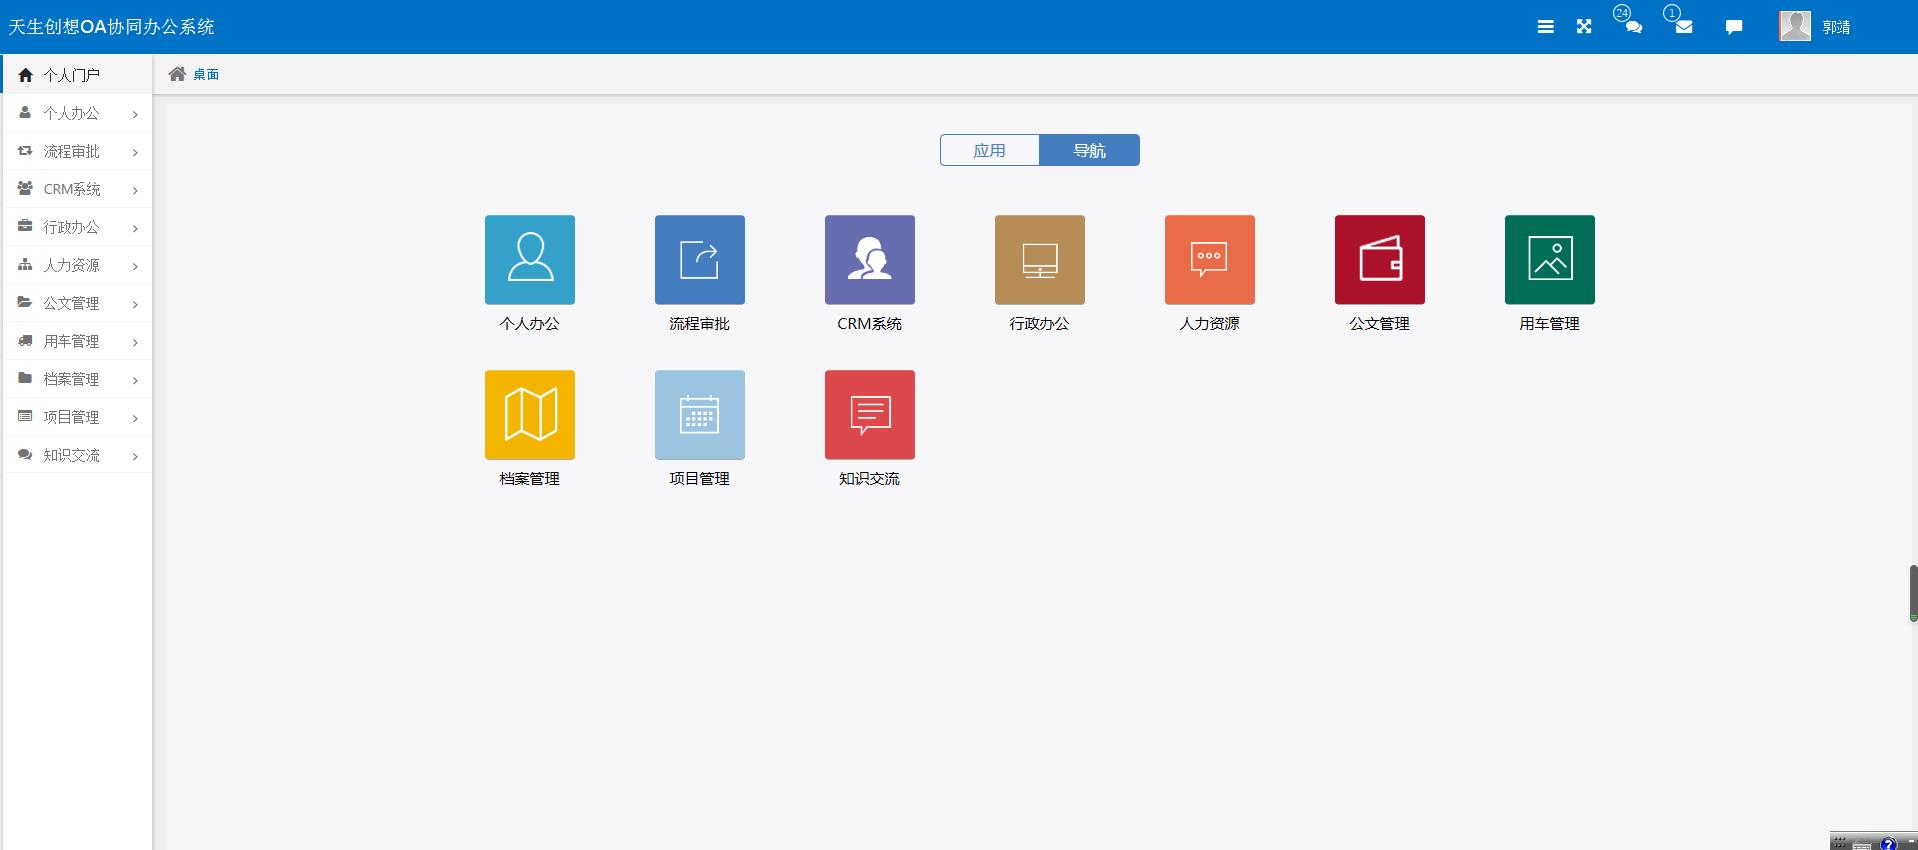Screen dimensions: 1918x850
Task: Open the 用车管理 green tile icon
Action: (x=1549, y=260)
